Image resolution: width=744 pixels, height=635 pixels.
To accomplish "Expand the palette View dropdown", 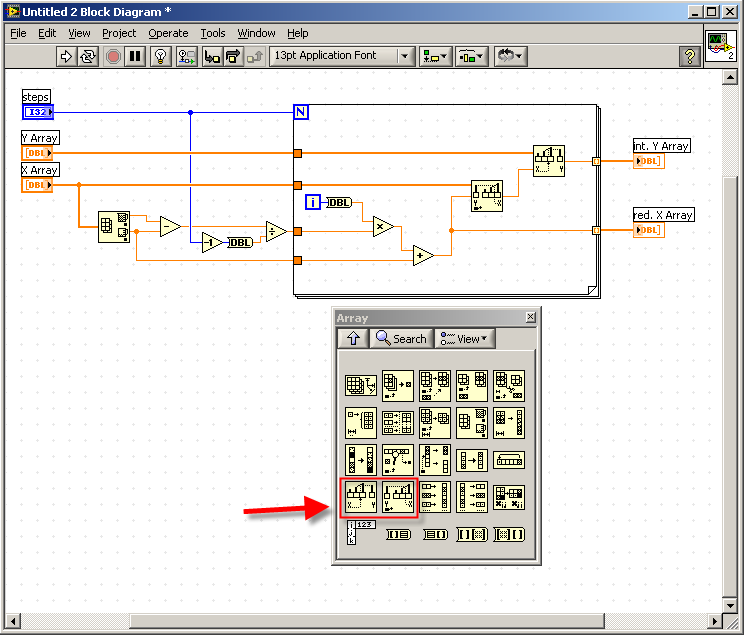I will tap(465, 339).
